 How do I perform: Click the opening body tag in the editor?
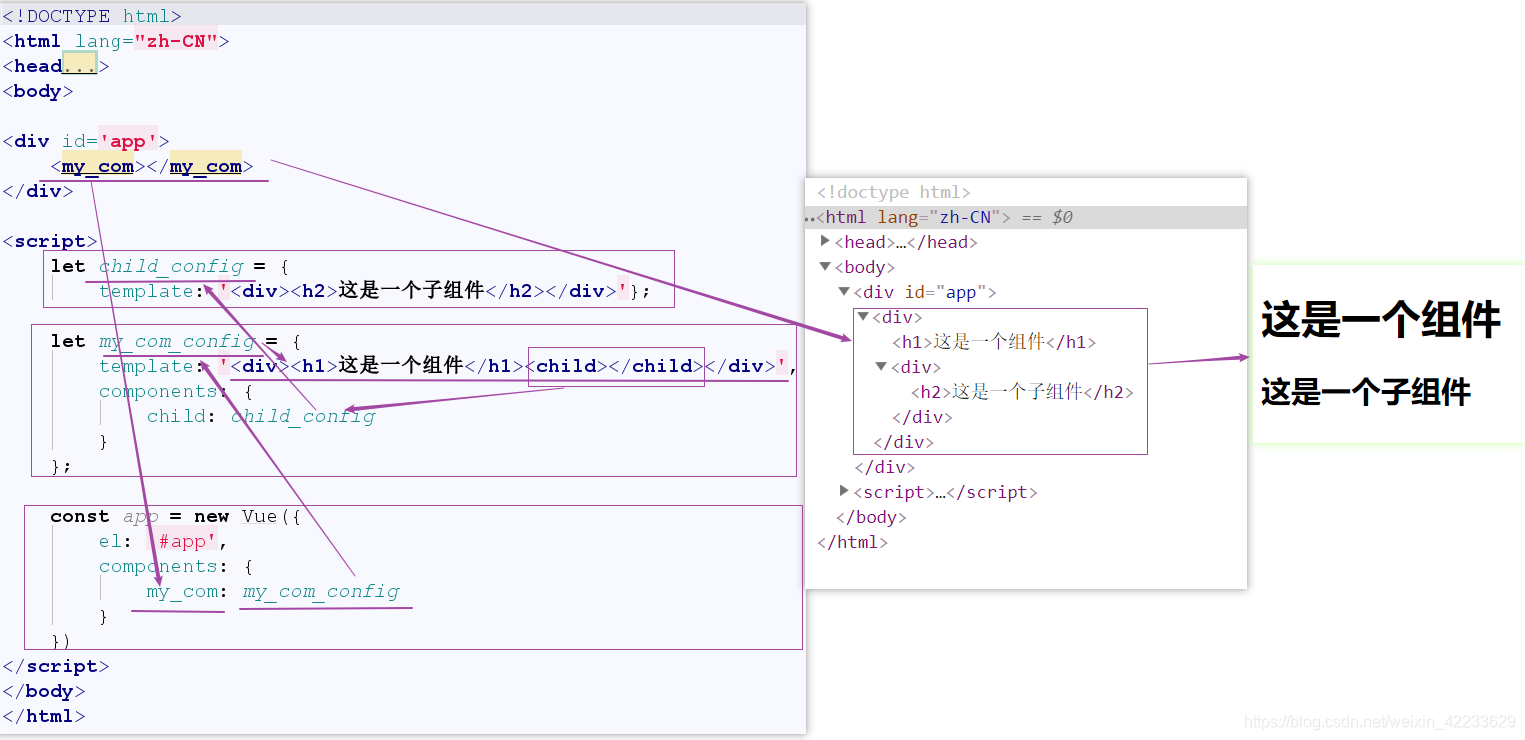point(38,91)
